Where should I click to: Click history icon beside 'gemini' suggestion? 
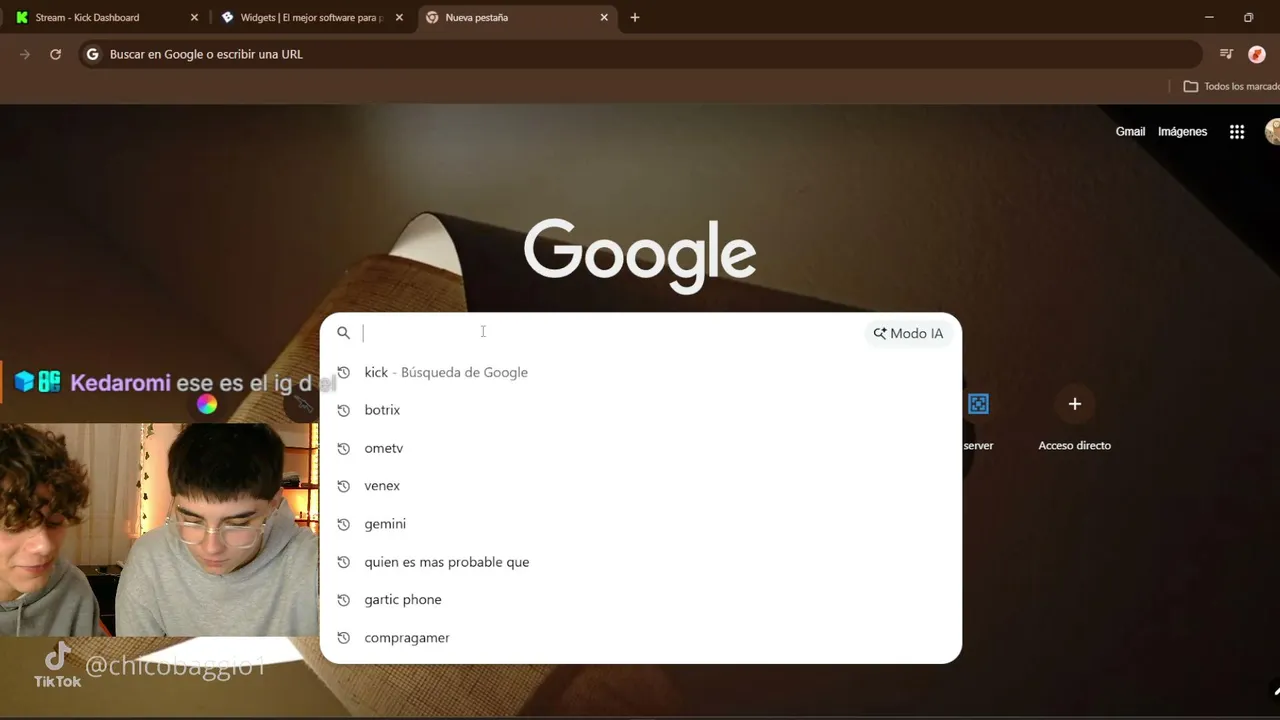(x=343, y=524)
